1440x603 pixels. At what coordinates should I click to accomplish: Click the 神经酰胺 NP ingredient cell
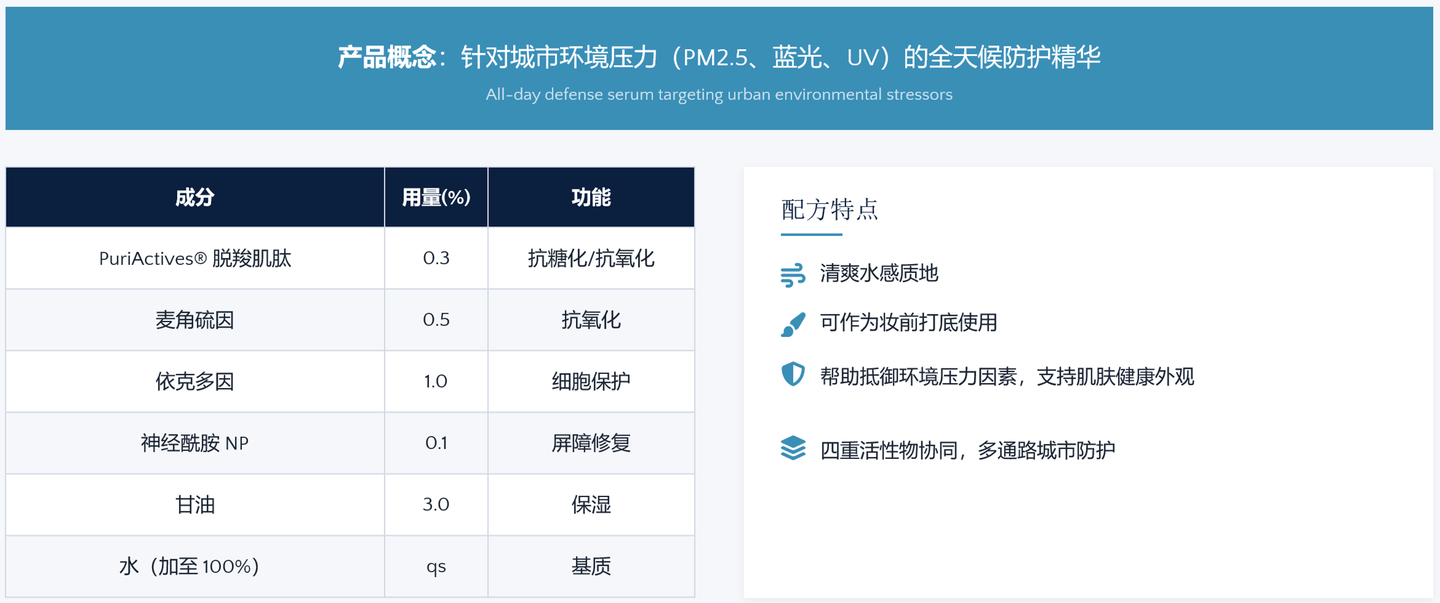click(x=195, y=443)
